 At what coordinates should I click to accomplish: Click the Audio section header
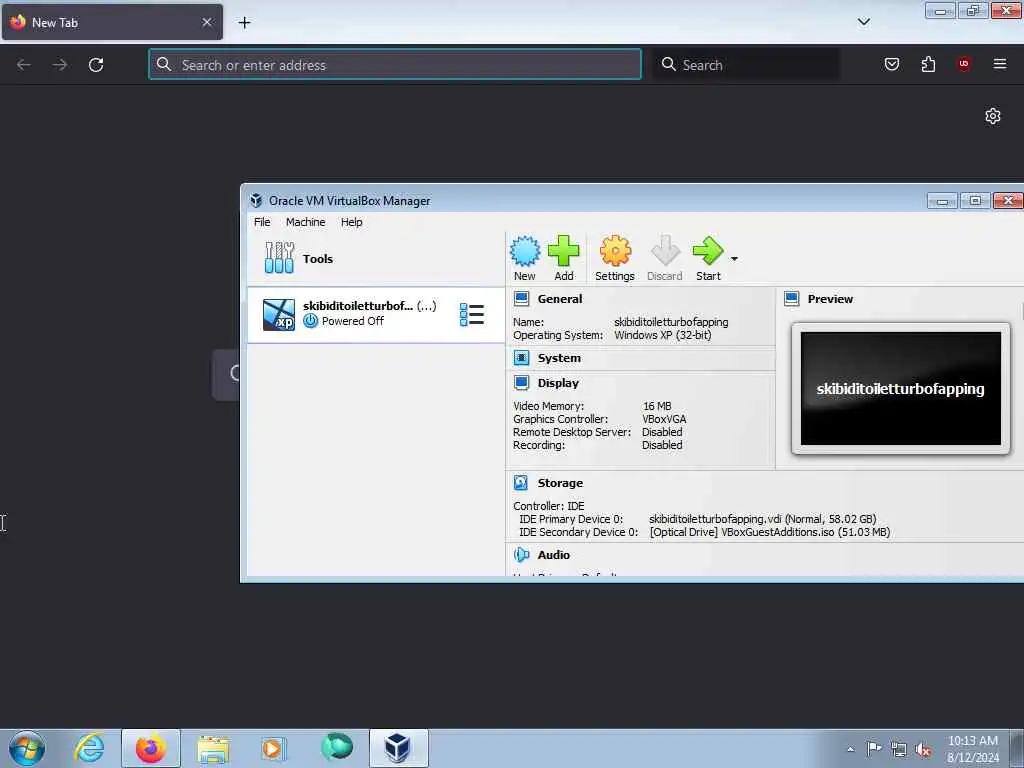553,554
